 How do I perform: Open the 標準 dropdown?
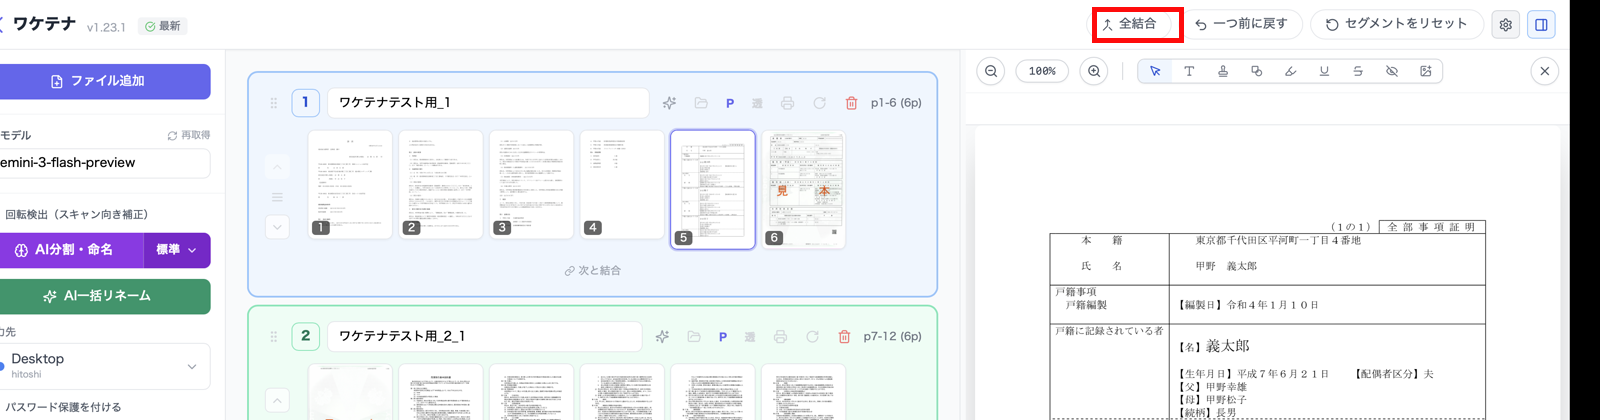click(x=177, y=250)
